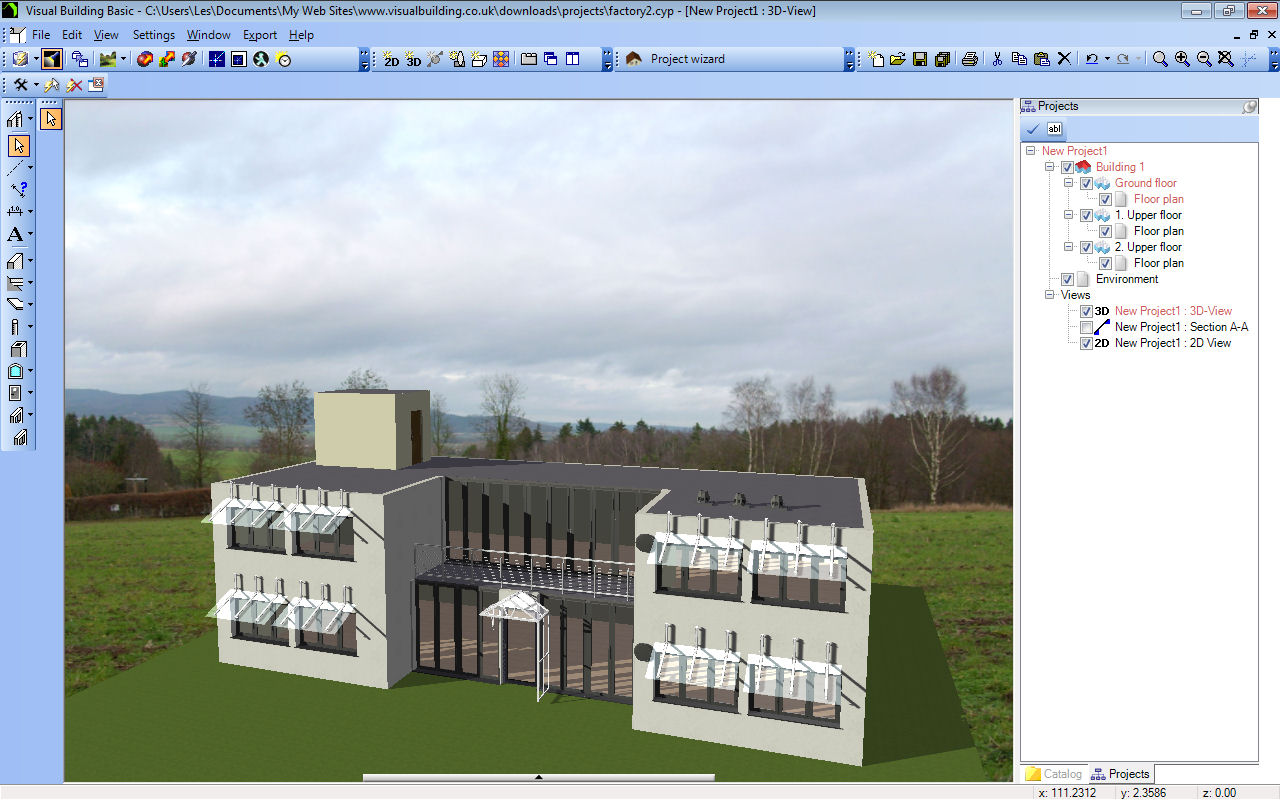Open the Window menu

click(x=209, y=35)
